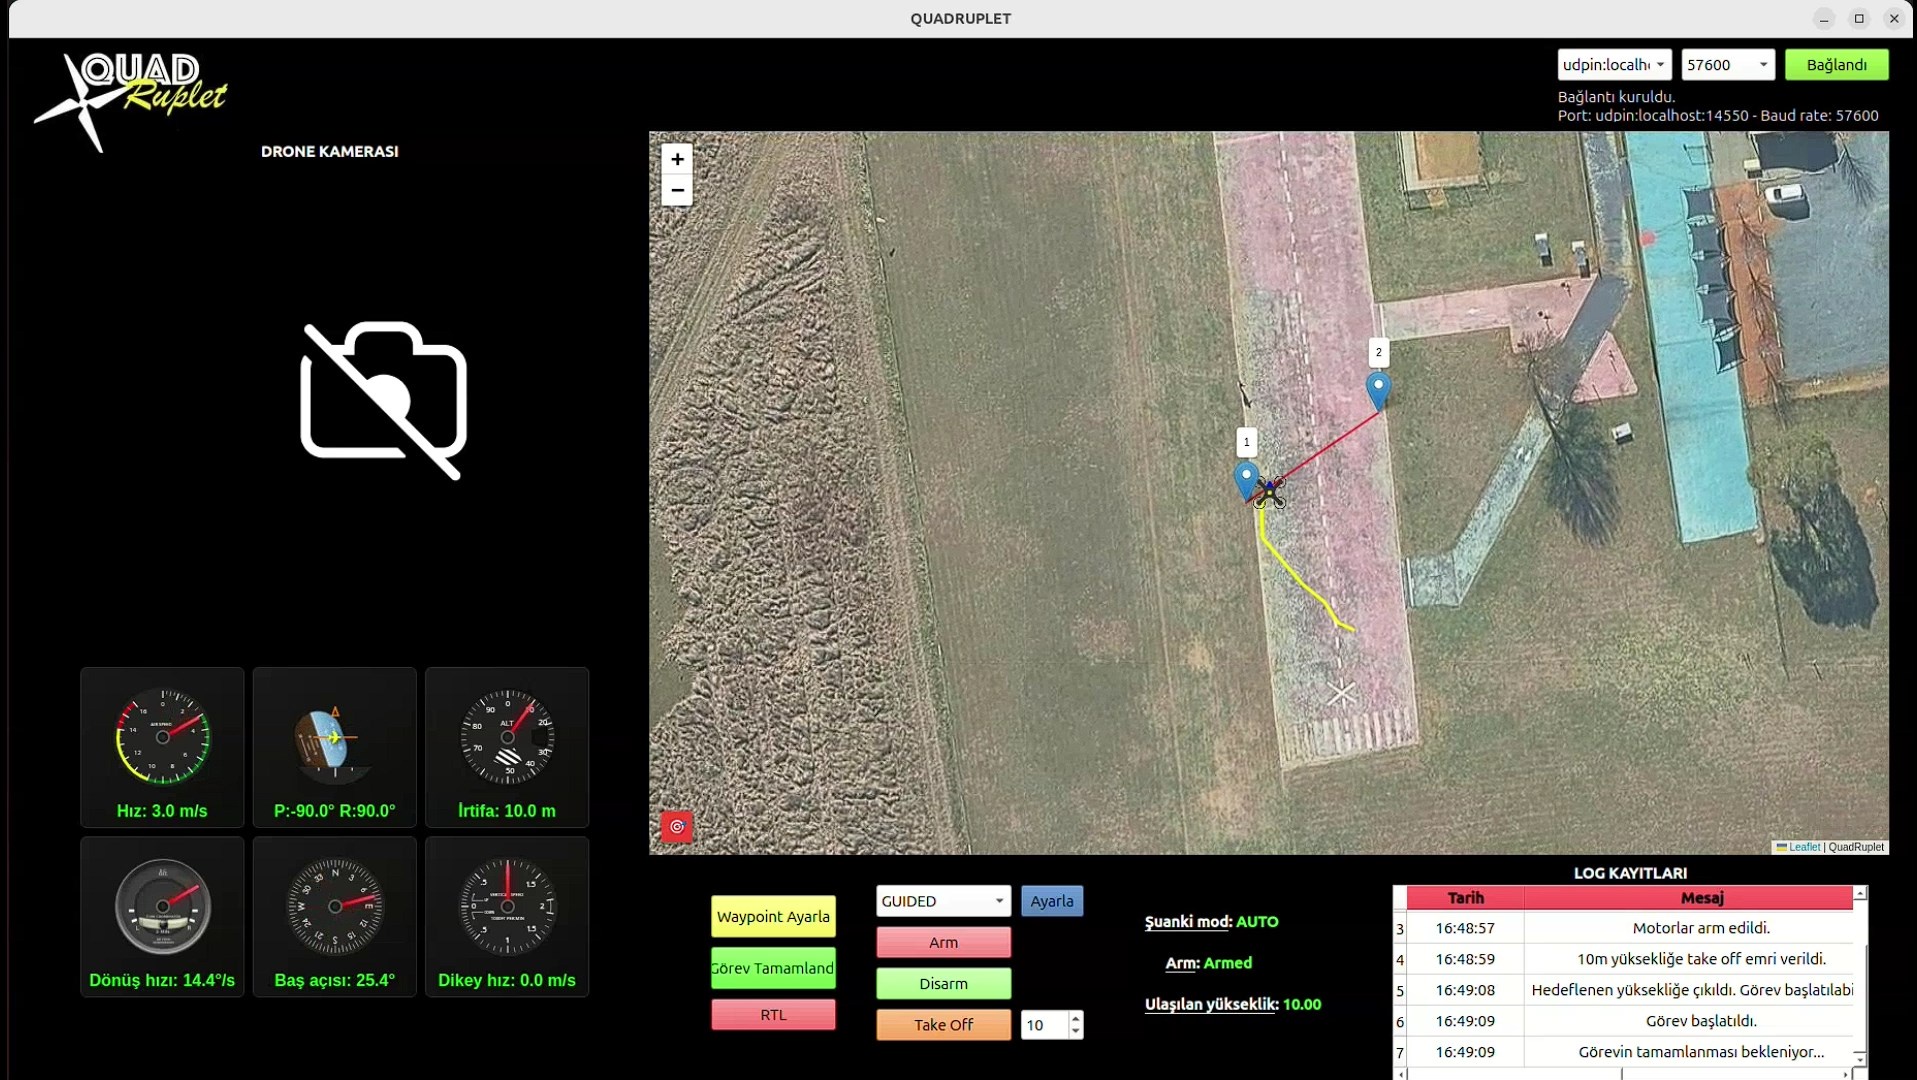Click the Ayarla mode set button
This screenshot has height=1080, width=1917.
click(x=1052, y=901)
